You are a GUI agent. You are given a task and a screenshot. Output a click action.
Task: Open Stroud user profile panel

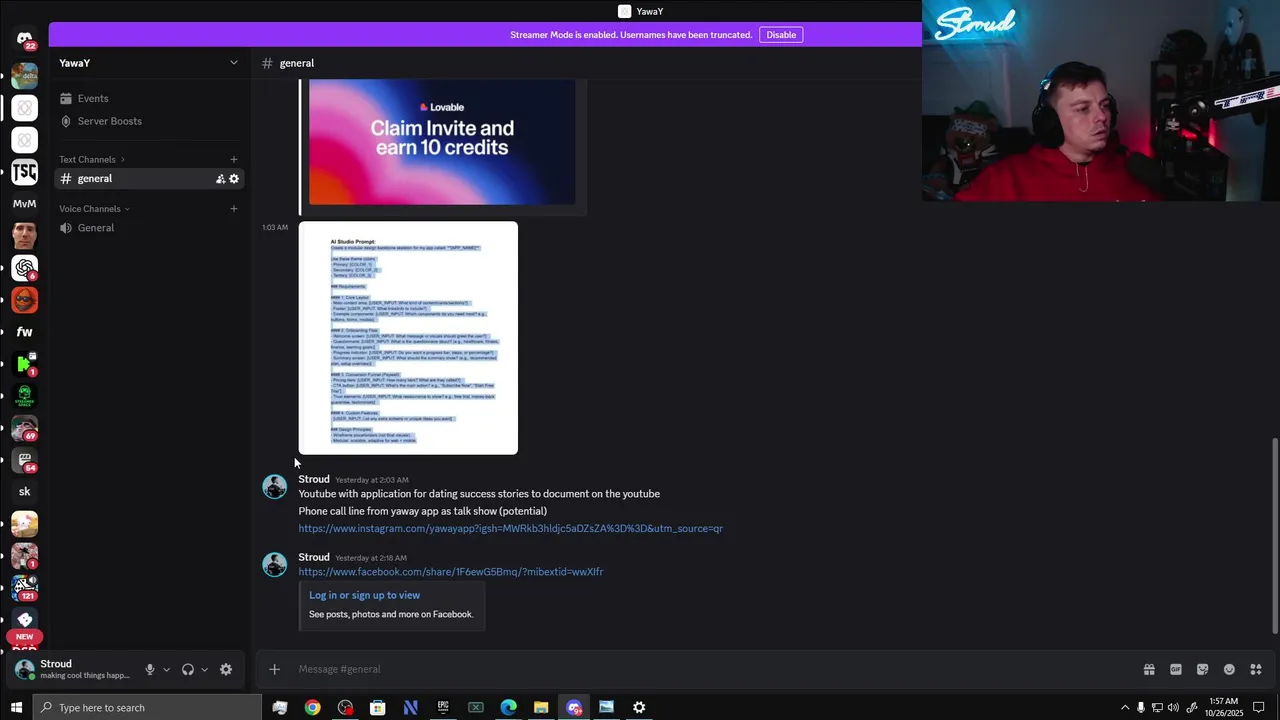coord(74,670)
